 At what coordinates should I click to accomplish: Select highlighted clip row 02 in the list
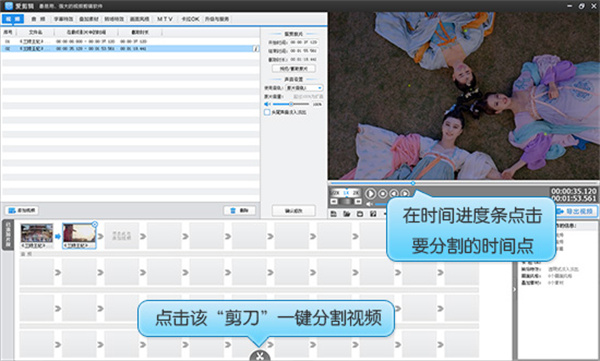click(130, 49)
